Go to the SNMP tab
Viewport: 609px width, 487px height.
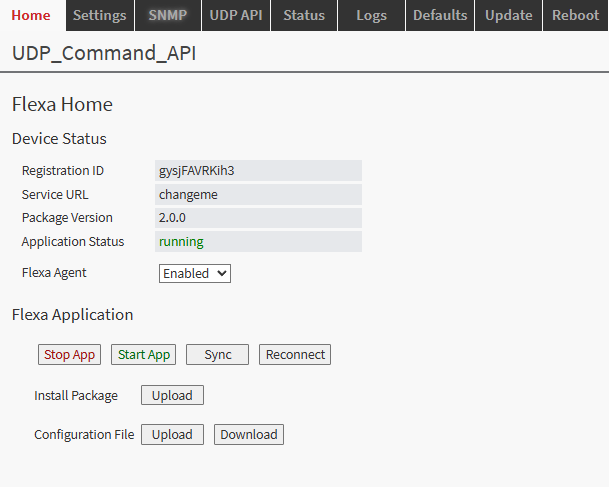point(167,15)
